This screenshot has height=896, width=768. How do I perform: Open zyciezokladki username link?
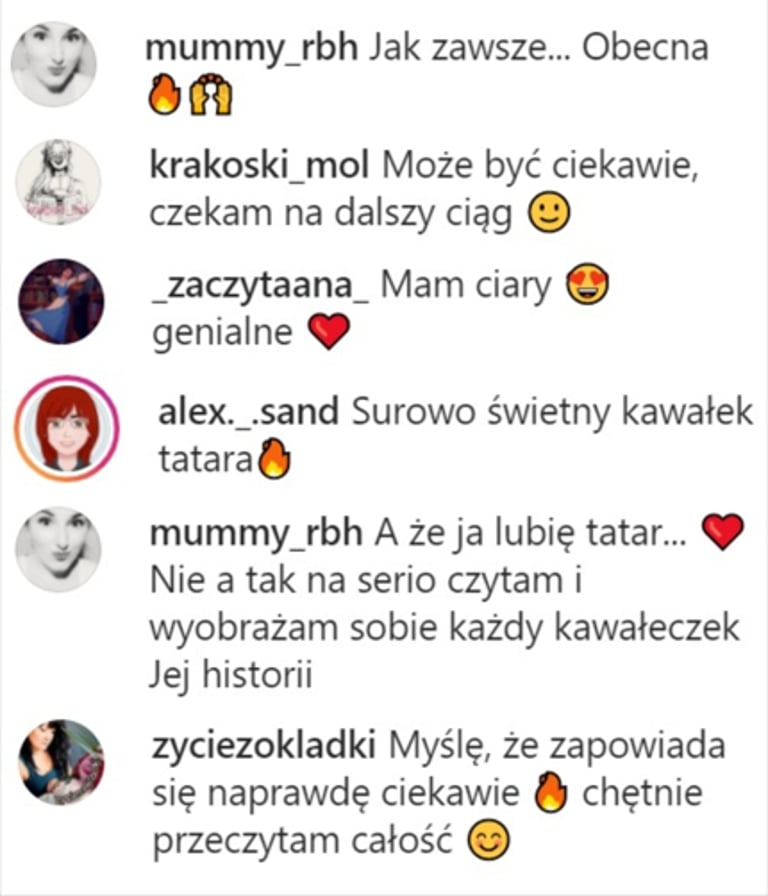[x=263, y=746]
